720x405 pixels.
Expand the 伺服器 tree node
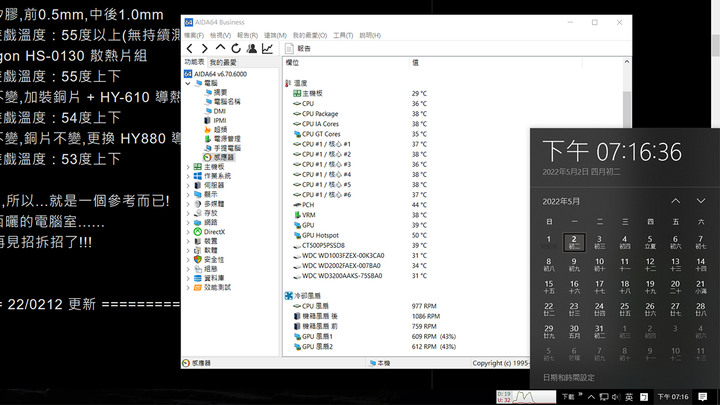point(188,186)
